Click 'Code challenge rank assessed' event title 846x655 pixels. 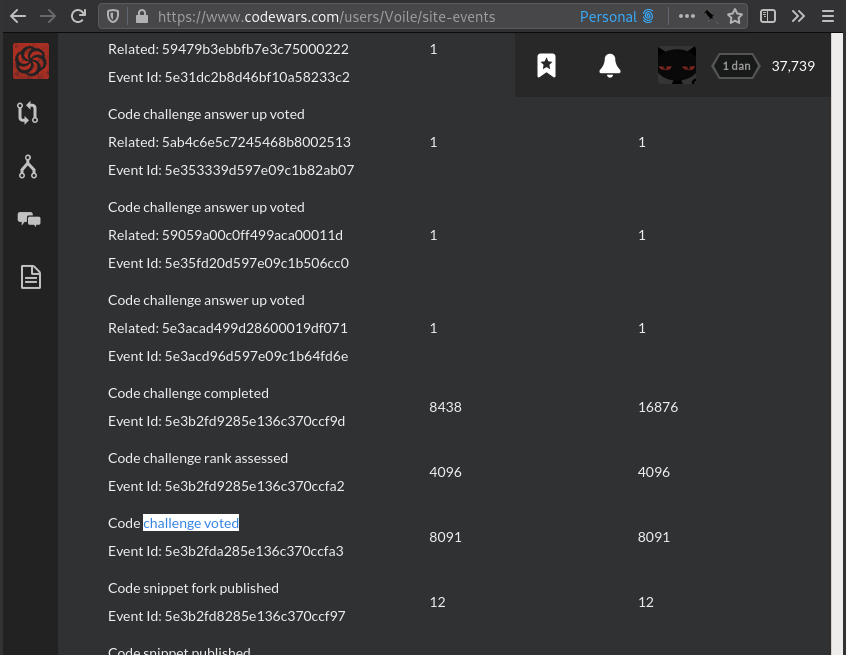pyautogui.click(x=198, y=458)
